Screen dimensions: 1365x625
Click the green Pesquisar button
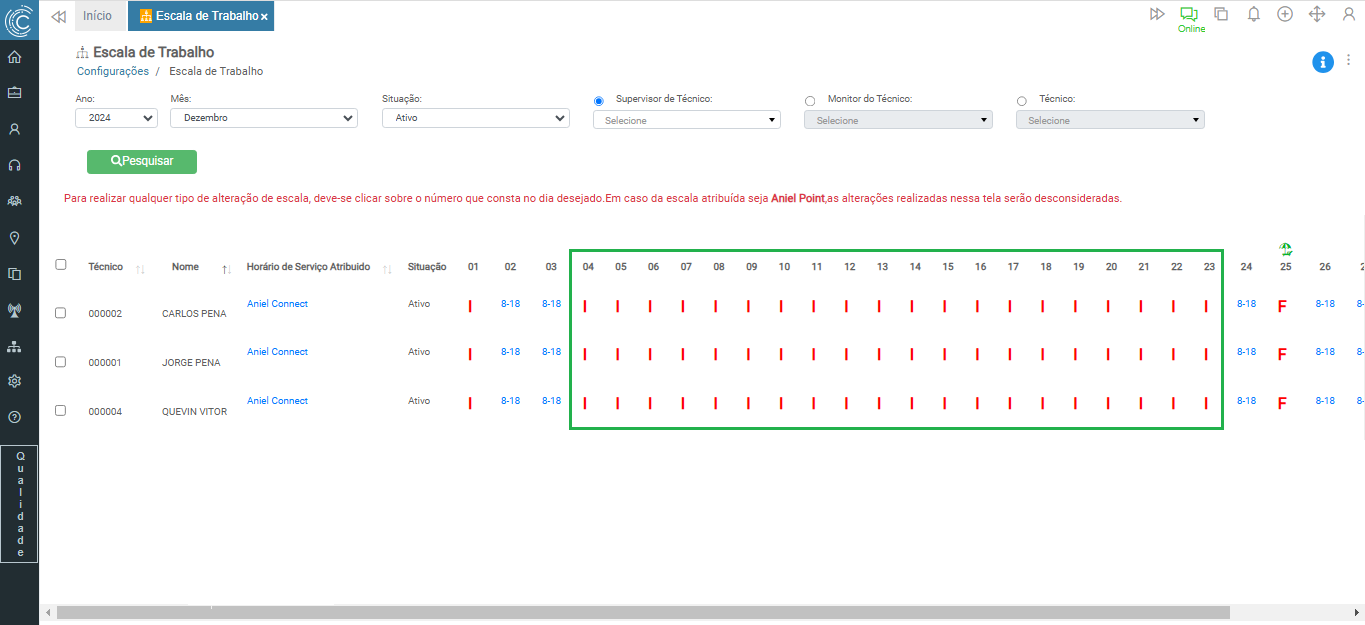pyautogui.click(x=142, y=161)
